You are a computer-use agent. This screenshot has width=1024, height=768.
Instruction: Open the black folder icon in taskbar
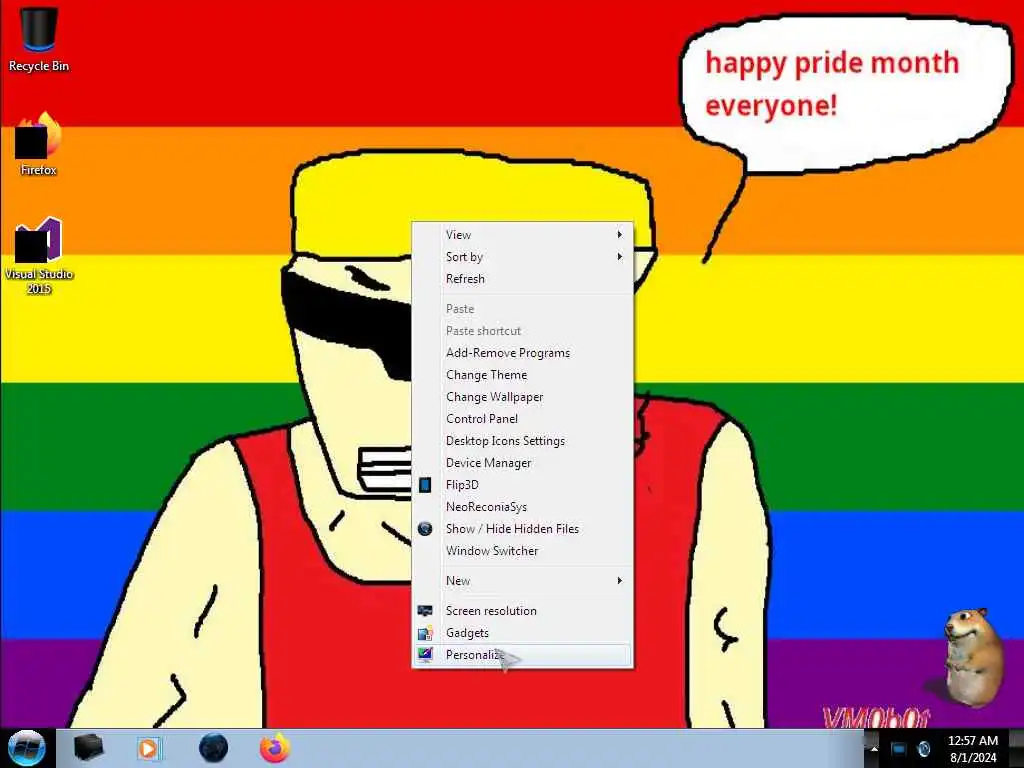[x=88, y=748]
